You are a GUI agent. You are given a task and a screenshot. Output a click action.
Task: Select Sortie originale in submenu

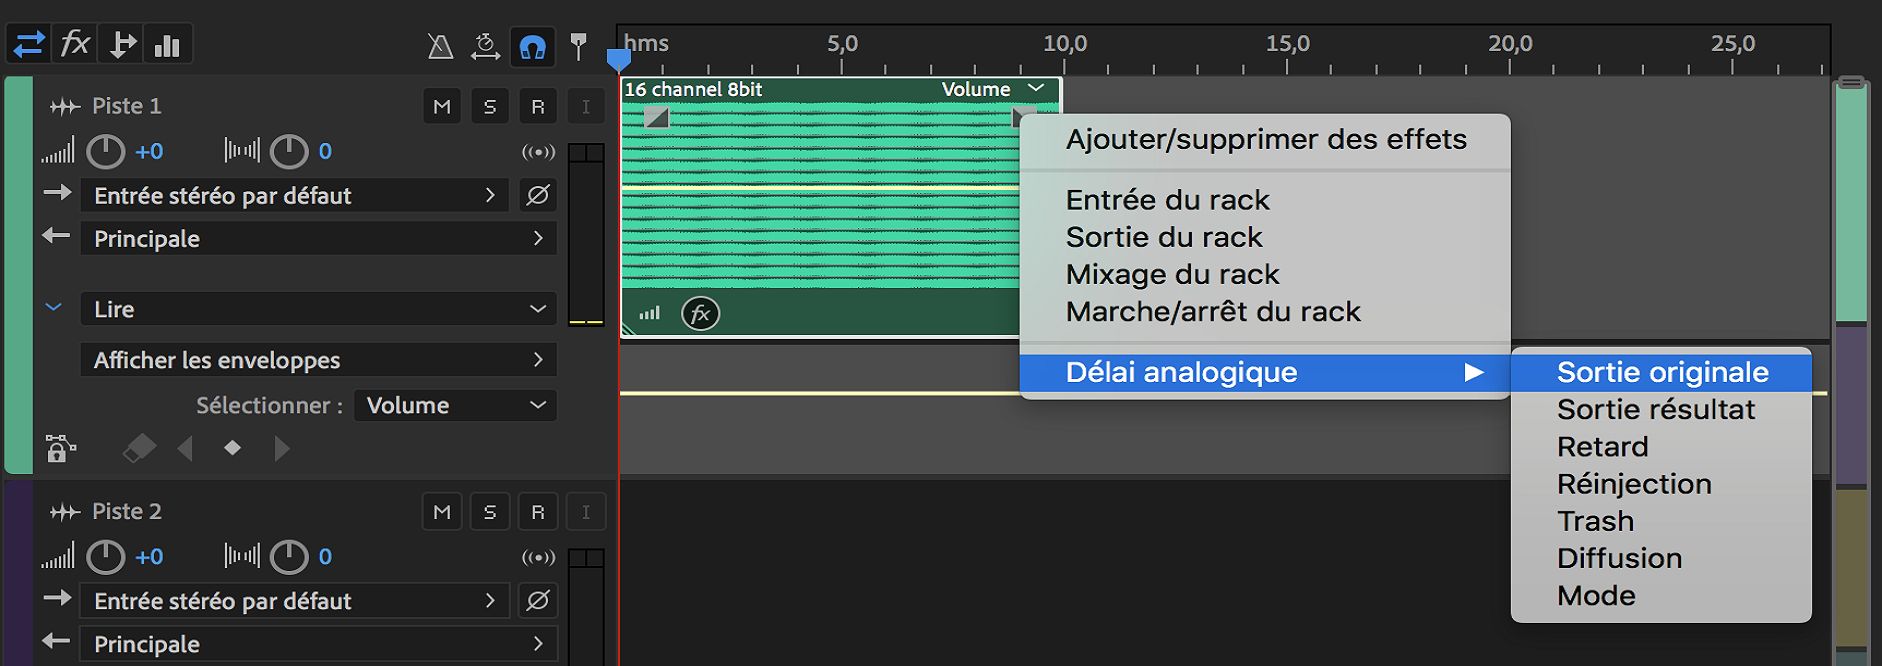1661,372
